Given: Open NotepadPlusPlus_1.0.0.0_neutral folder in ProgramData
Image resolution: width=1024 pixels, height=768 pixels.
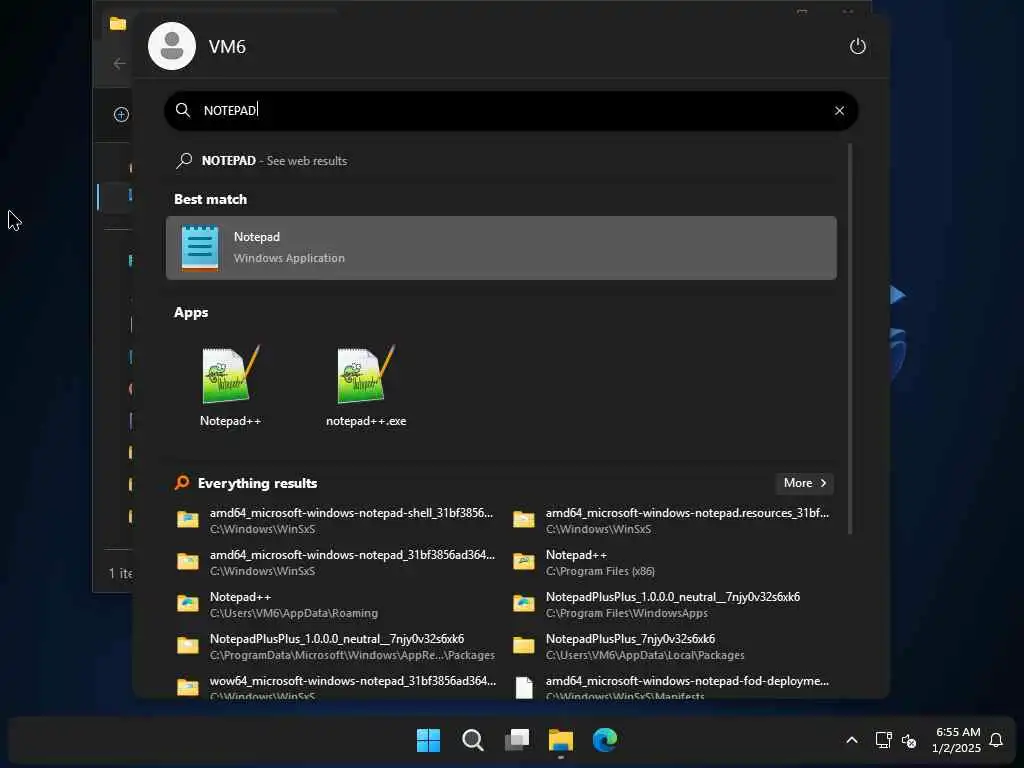Looking at the screenshot, I should [x=334, y=647].
